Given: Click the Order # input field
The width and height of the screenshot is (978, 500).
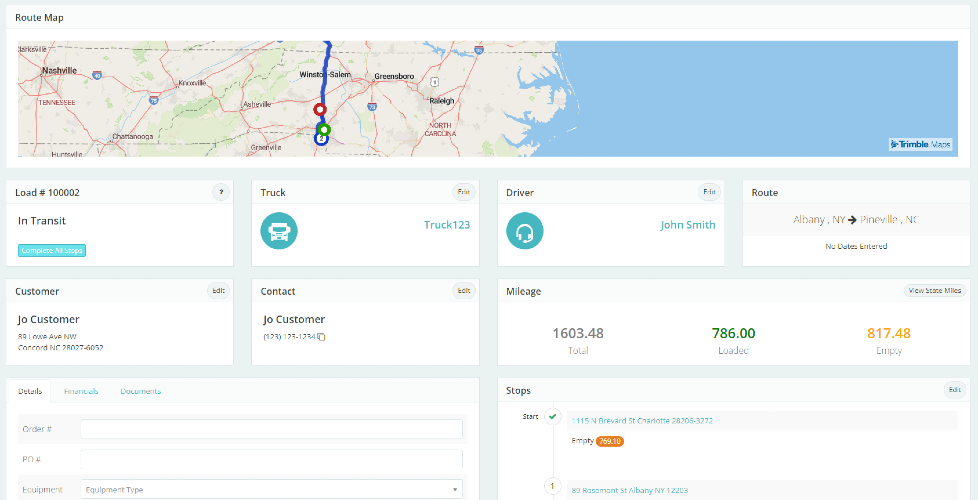Looking at the screenshot, I should pyautogui.click(x=271, y=429).
